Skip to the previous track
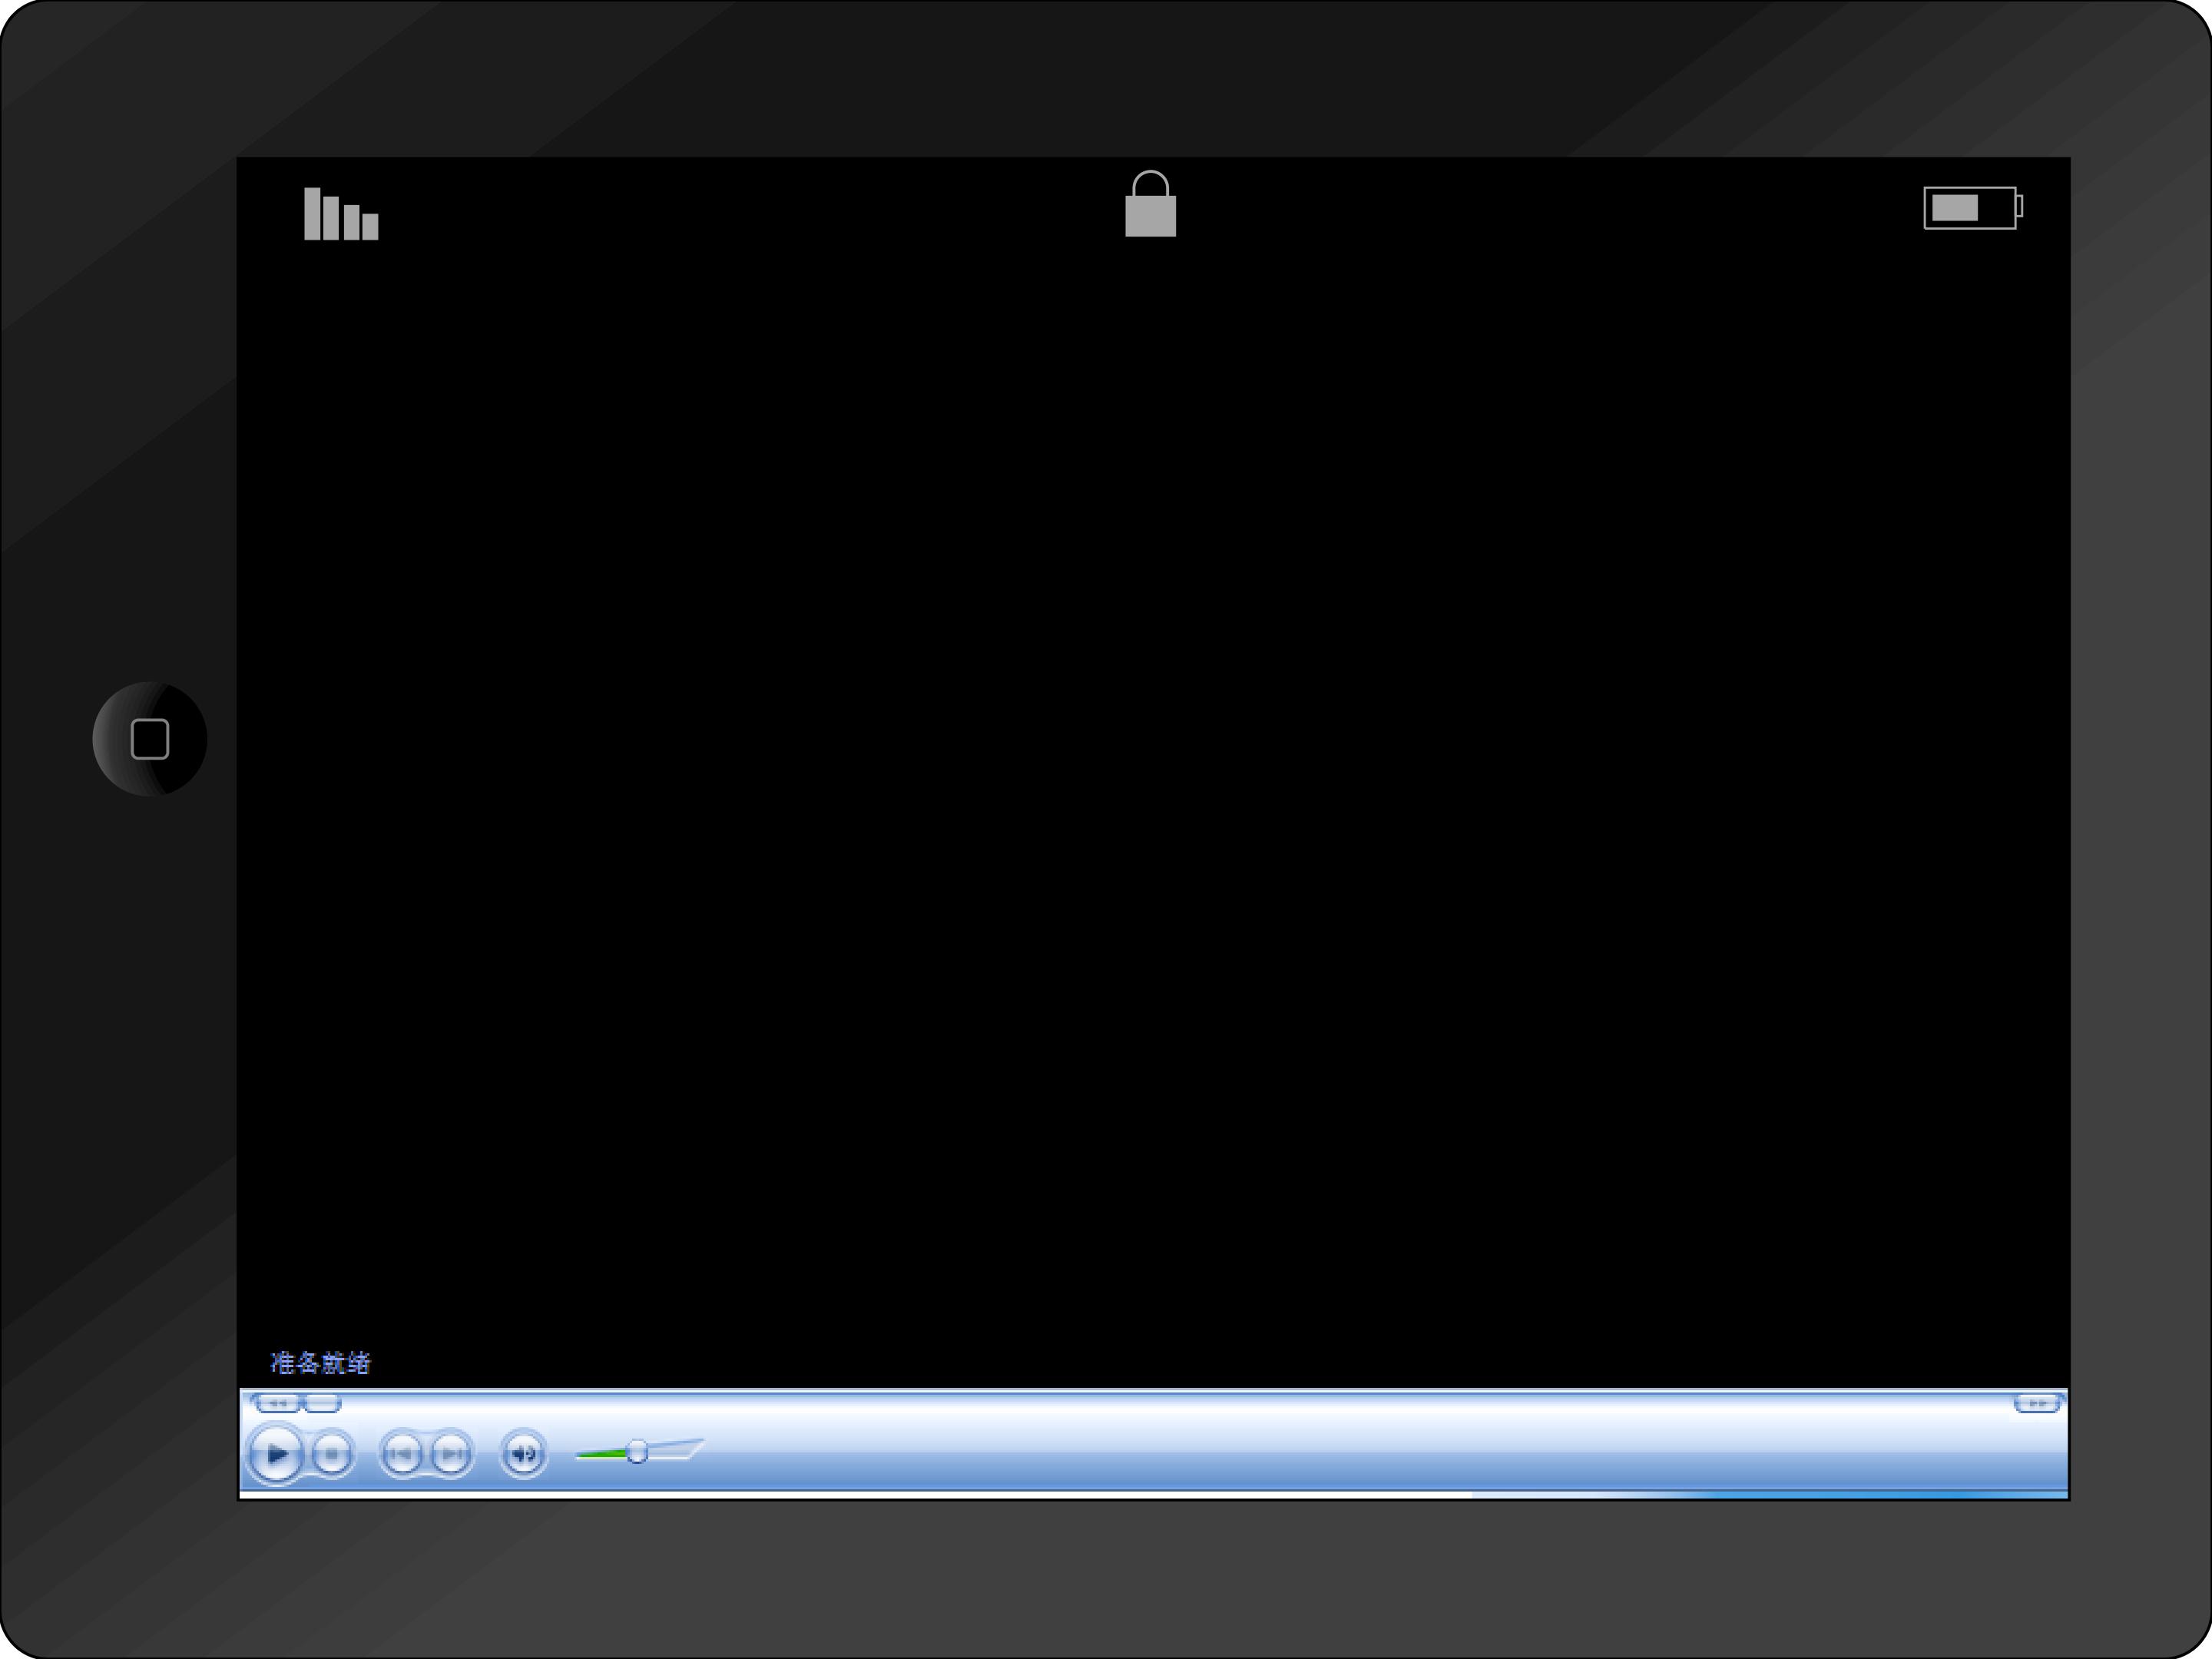2212x1659 pixels. point(401,1453)
